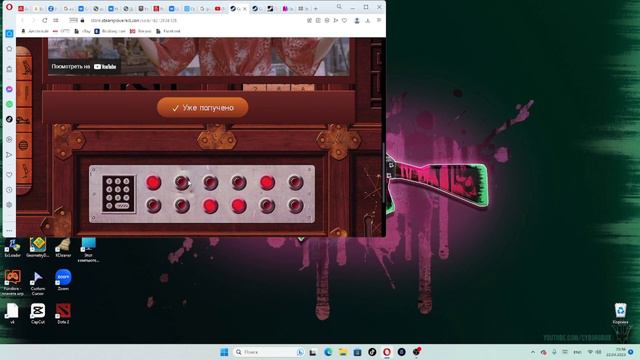The height and width of the screenshot is (360, 640).
Task: Open the eBay bookmark
Action: 82,31
